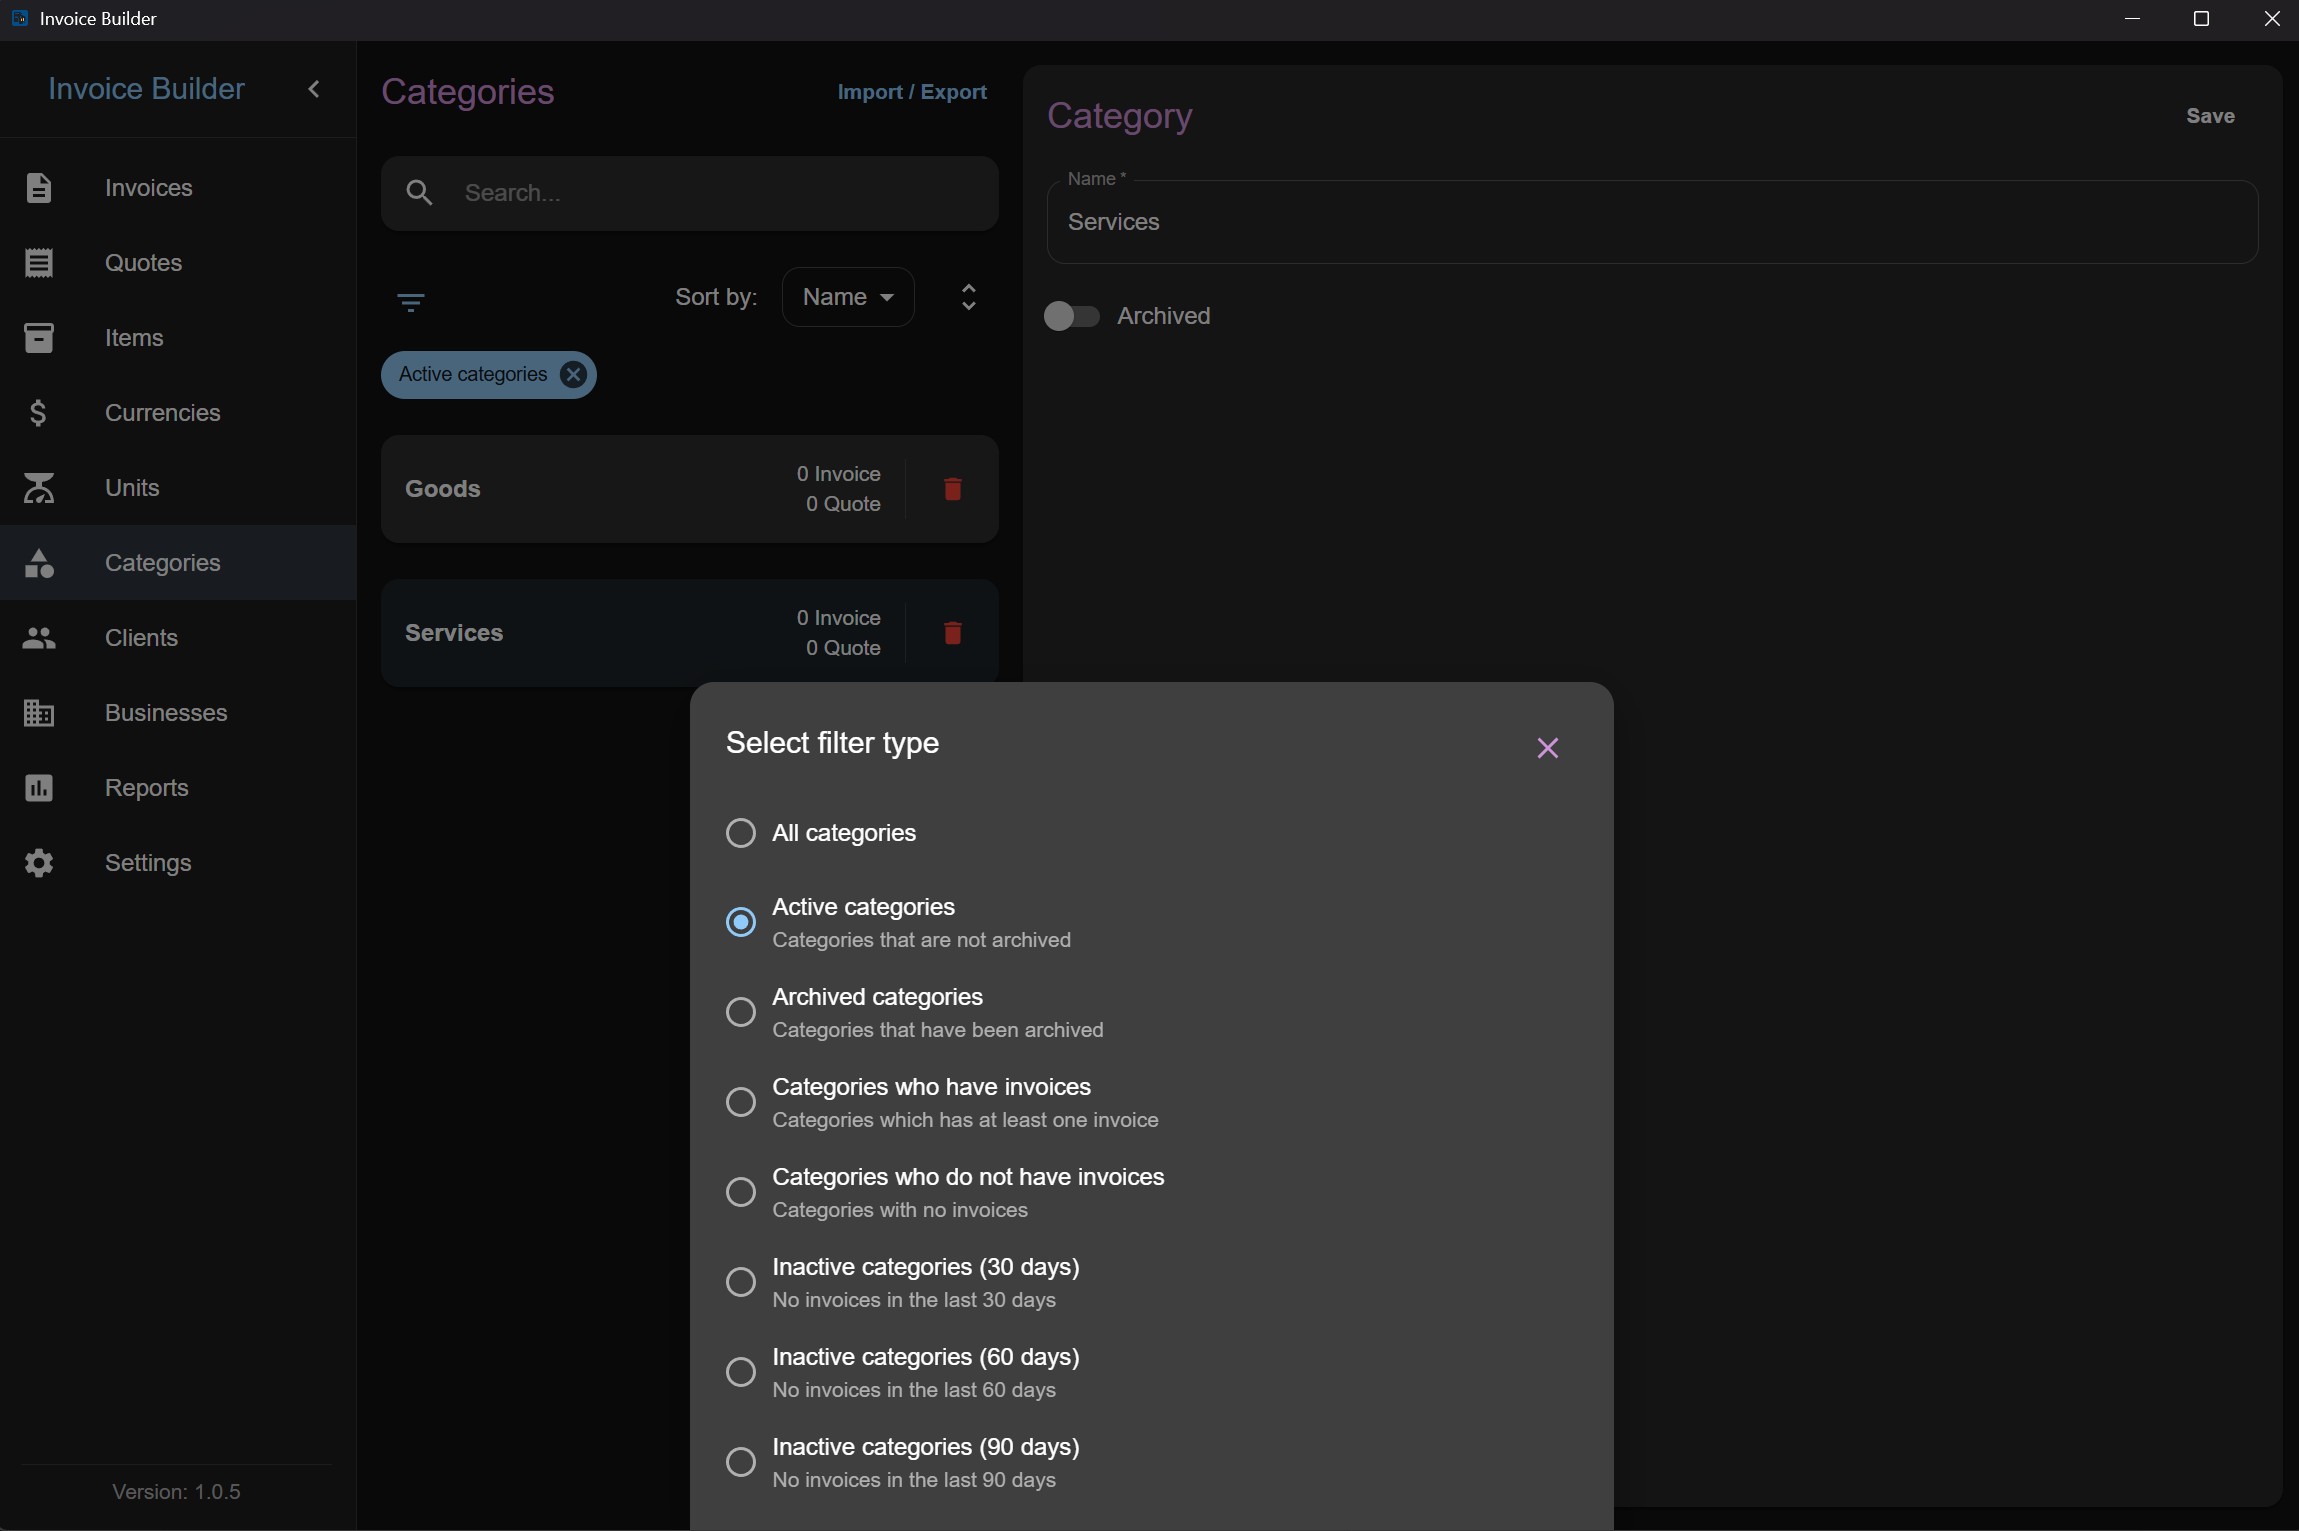Delete the Goods category
This screenshot has height=1531, width=2299.
[x=952, y=489]
